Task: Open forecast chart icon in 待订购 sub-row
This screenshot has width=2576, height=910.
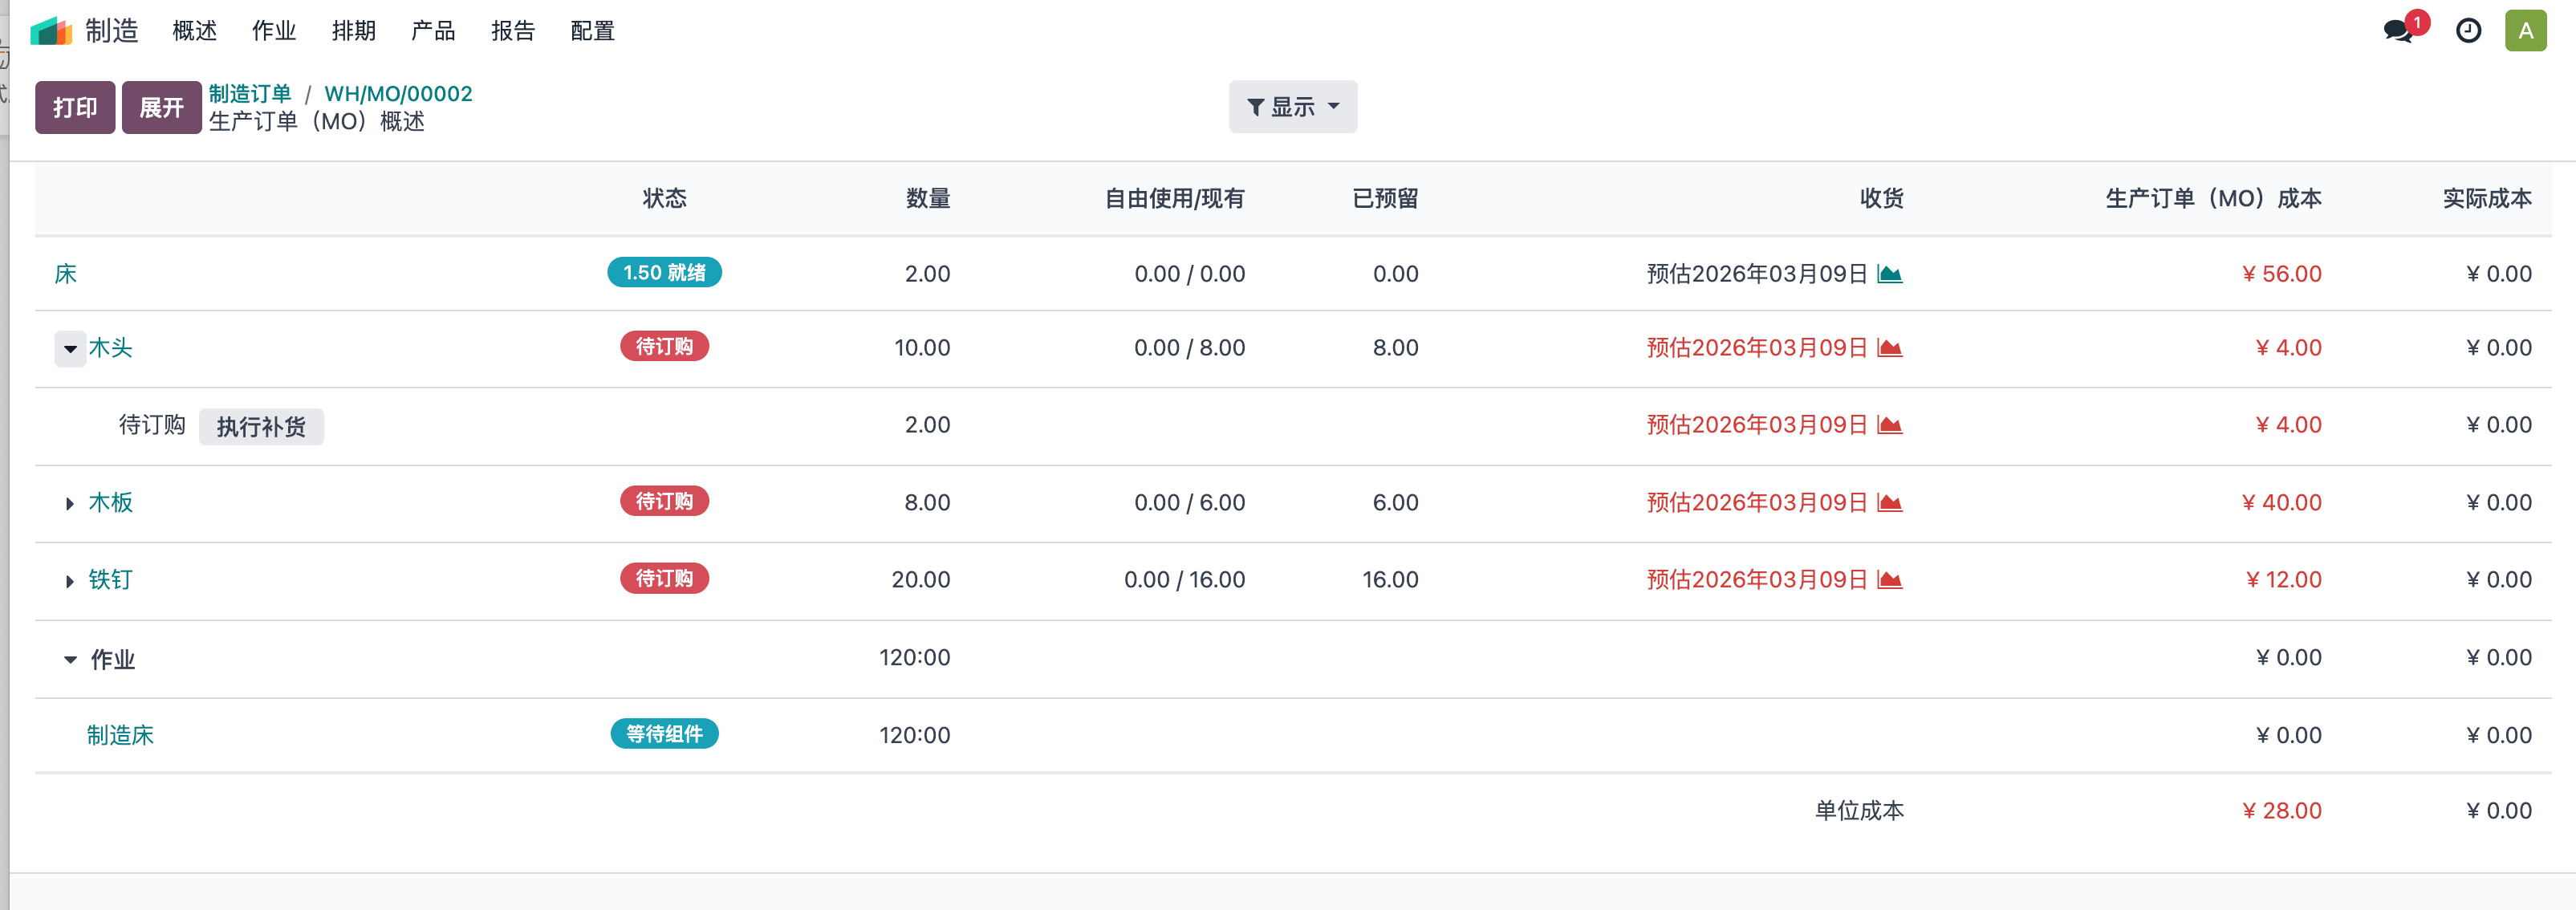Action: pyautogui.click(x=1889, y=424)
